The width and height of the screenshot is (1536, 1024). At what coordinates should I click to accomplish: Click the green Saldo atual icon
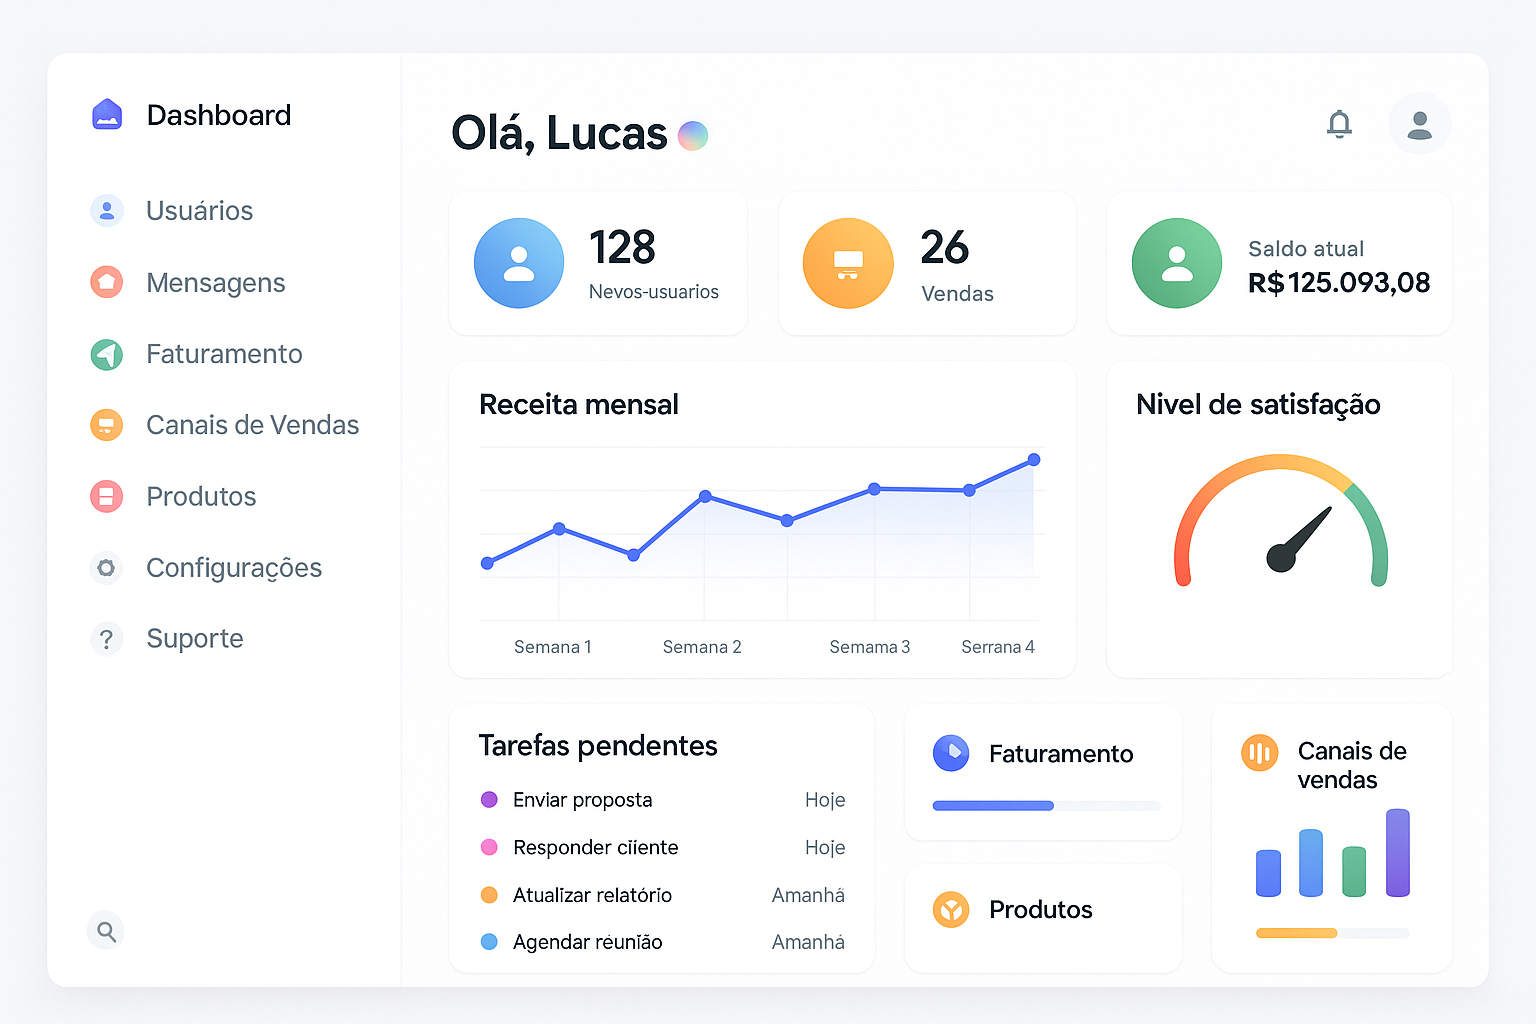point(1176,263)
